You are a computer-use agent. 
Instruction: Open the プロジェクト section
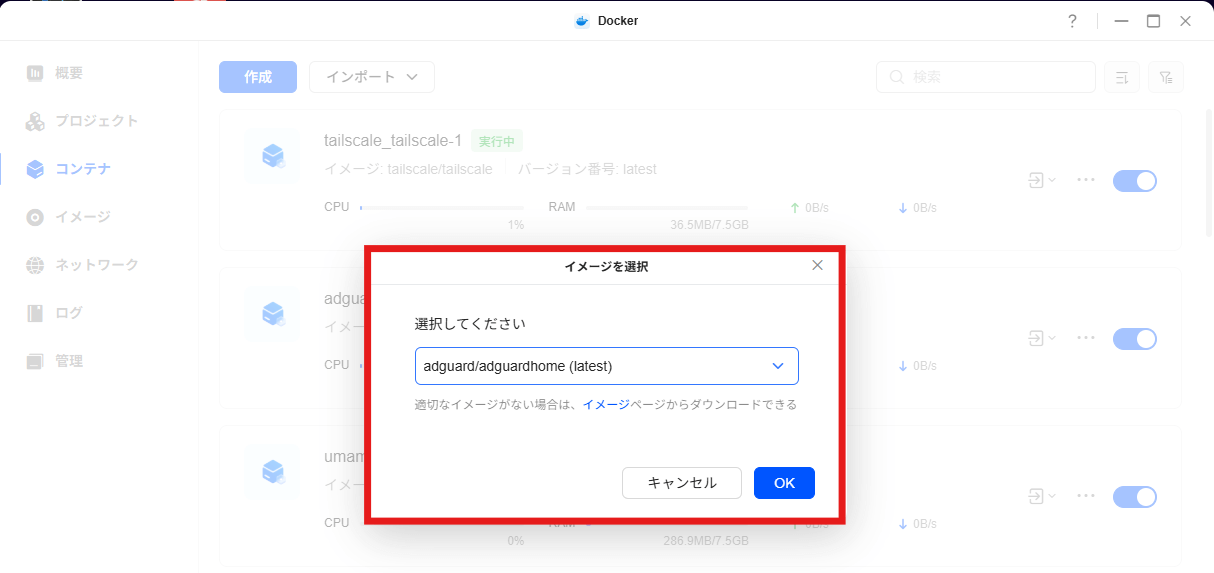click(x=82, y=121)
